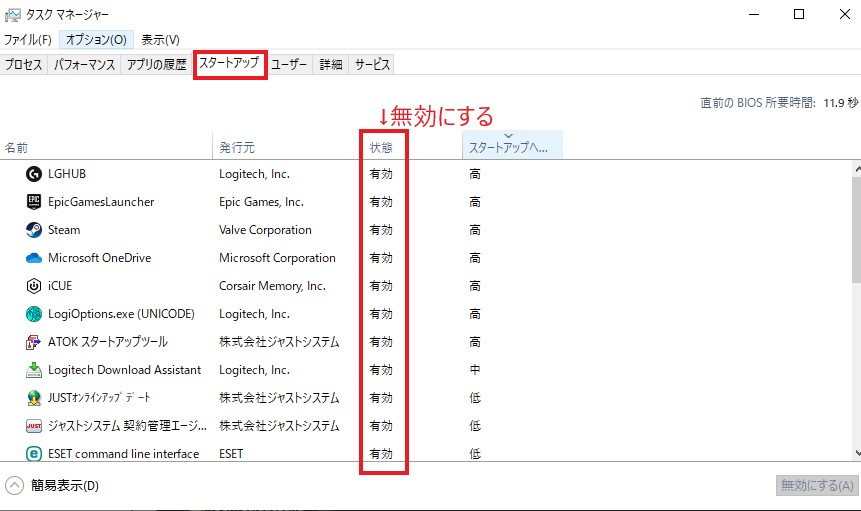
Task: Click the Valve Corporation publisher cell
Action: (x=265, y=230)
